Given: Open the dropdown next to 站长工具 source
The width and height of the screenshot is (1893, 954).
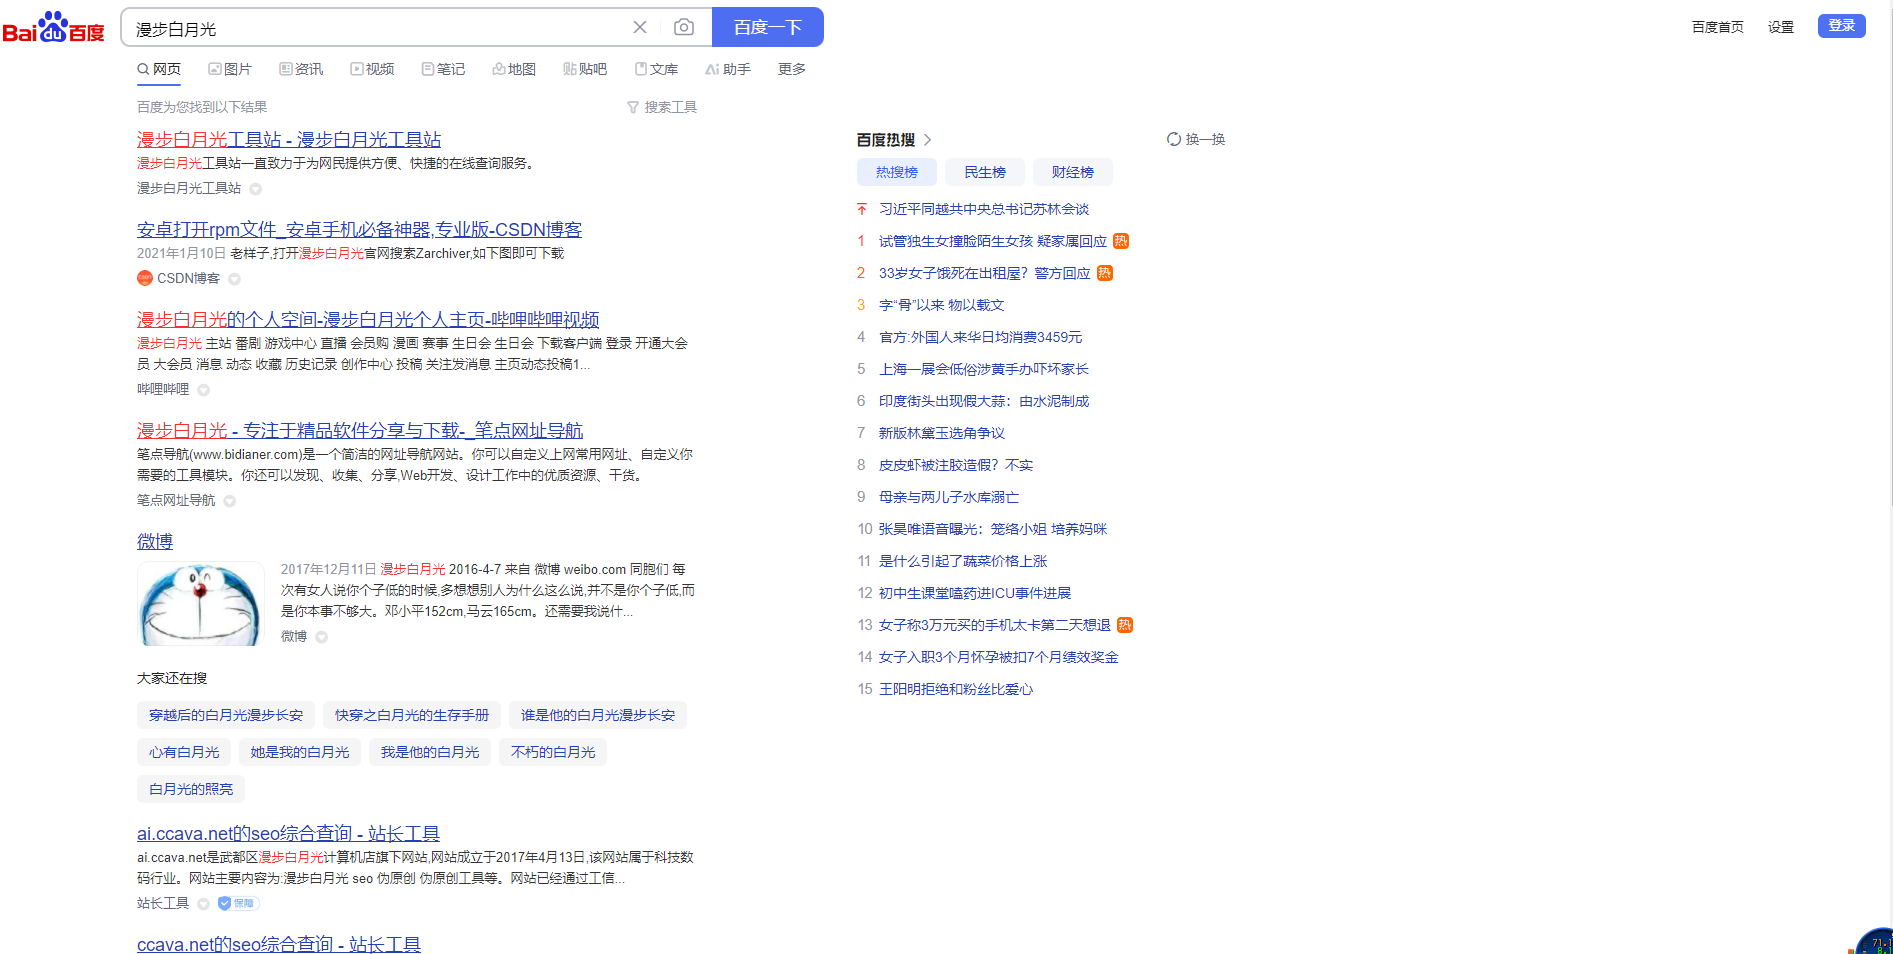Looking at the screenshot, I should [x=204, y=904].
